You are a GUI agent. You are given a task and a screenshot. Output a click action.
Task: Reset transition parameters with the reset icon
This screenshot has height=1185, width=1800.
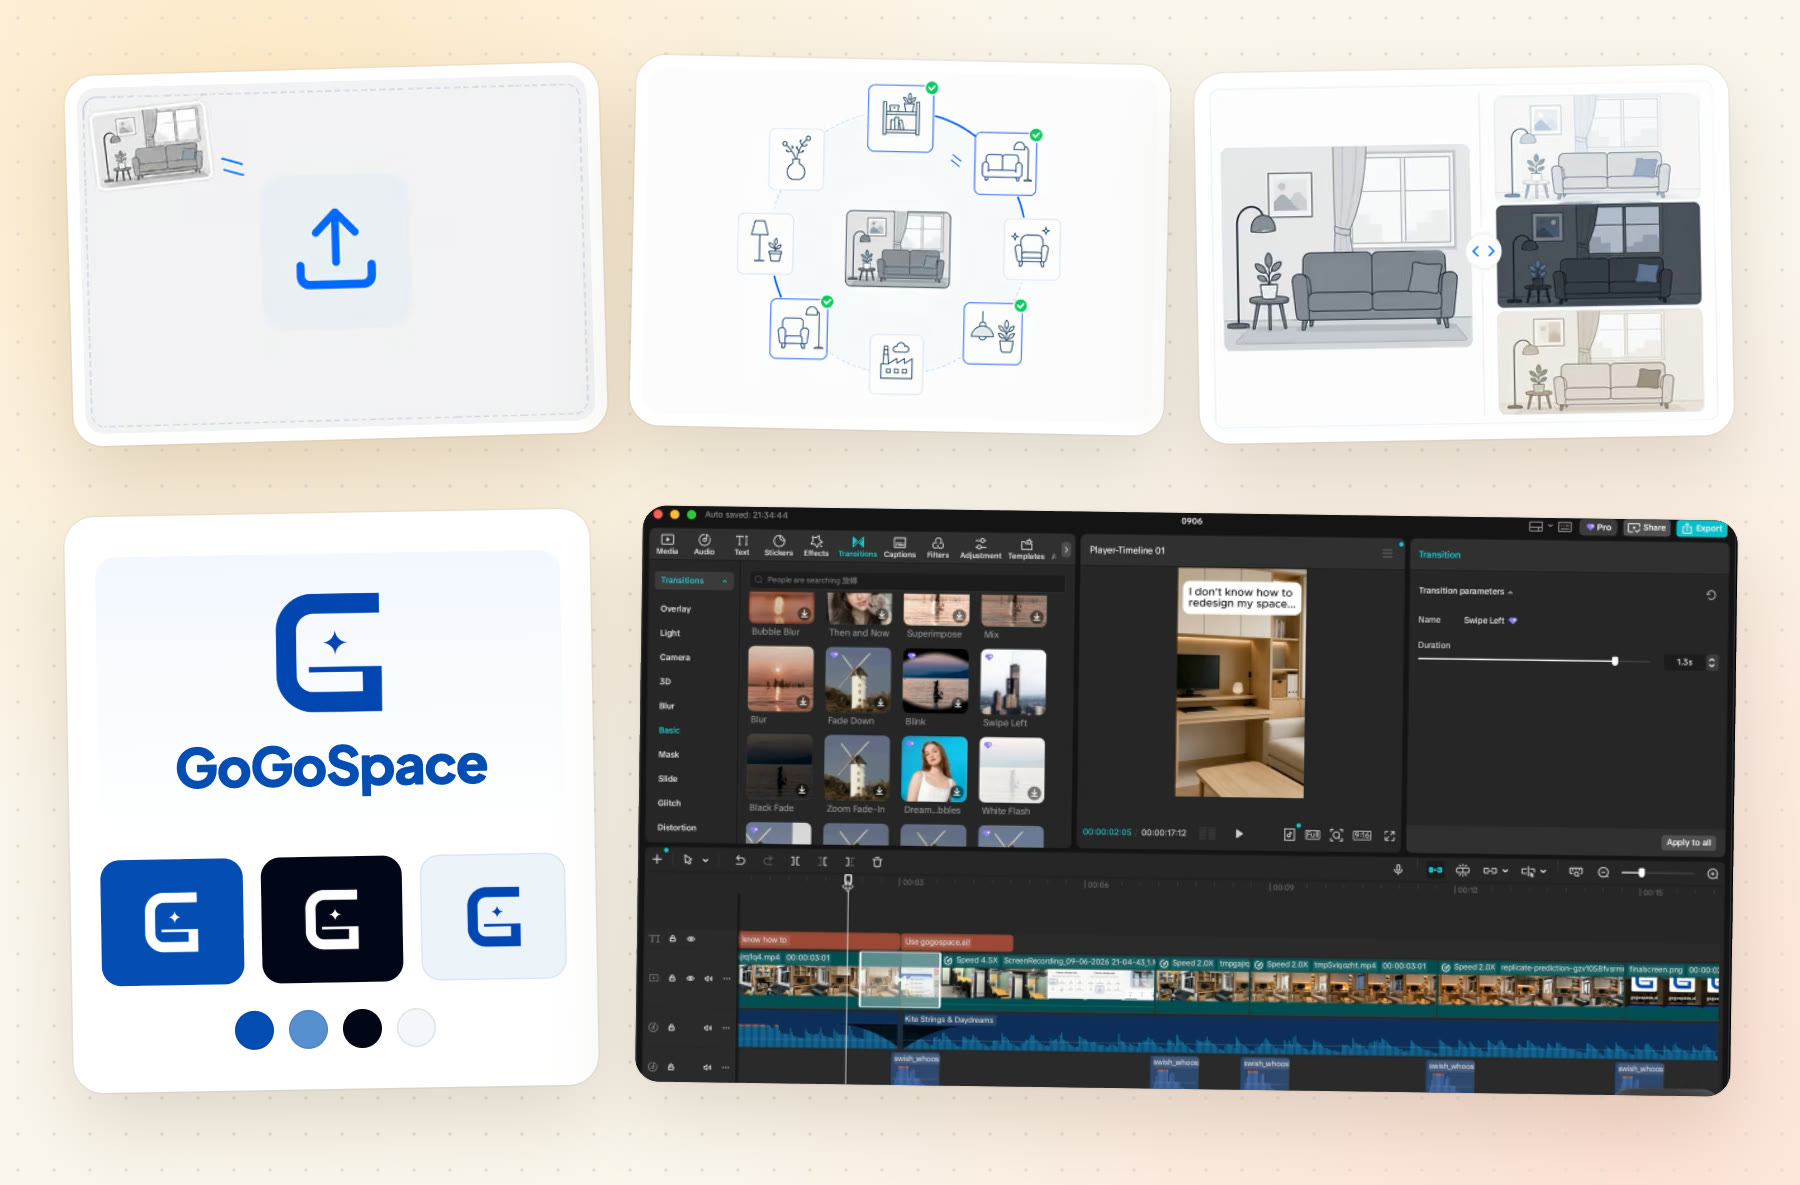[x=1711, y=594]
